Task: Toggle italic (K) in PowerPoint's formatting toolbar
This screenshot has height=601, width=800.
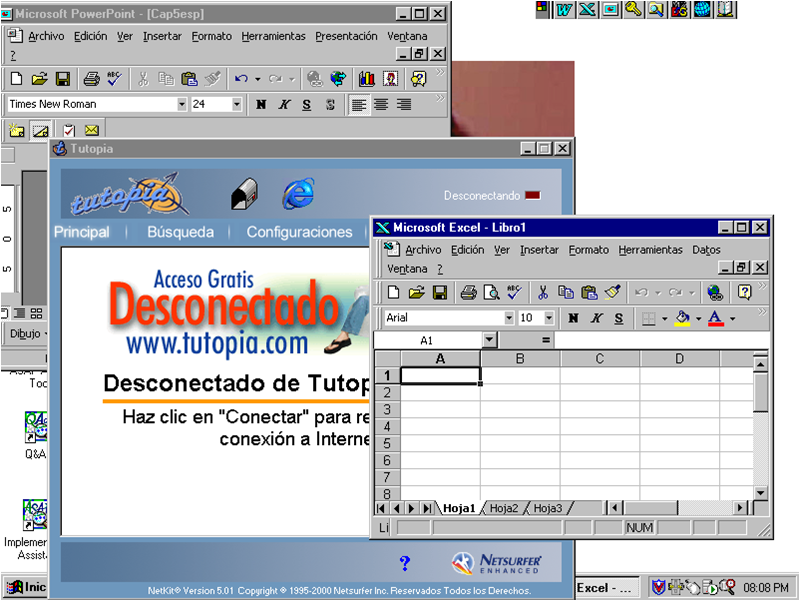Action: click(x=284, y=105)
